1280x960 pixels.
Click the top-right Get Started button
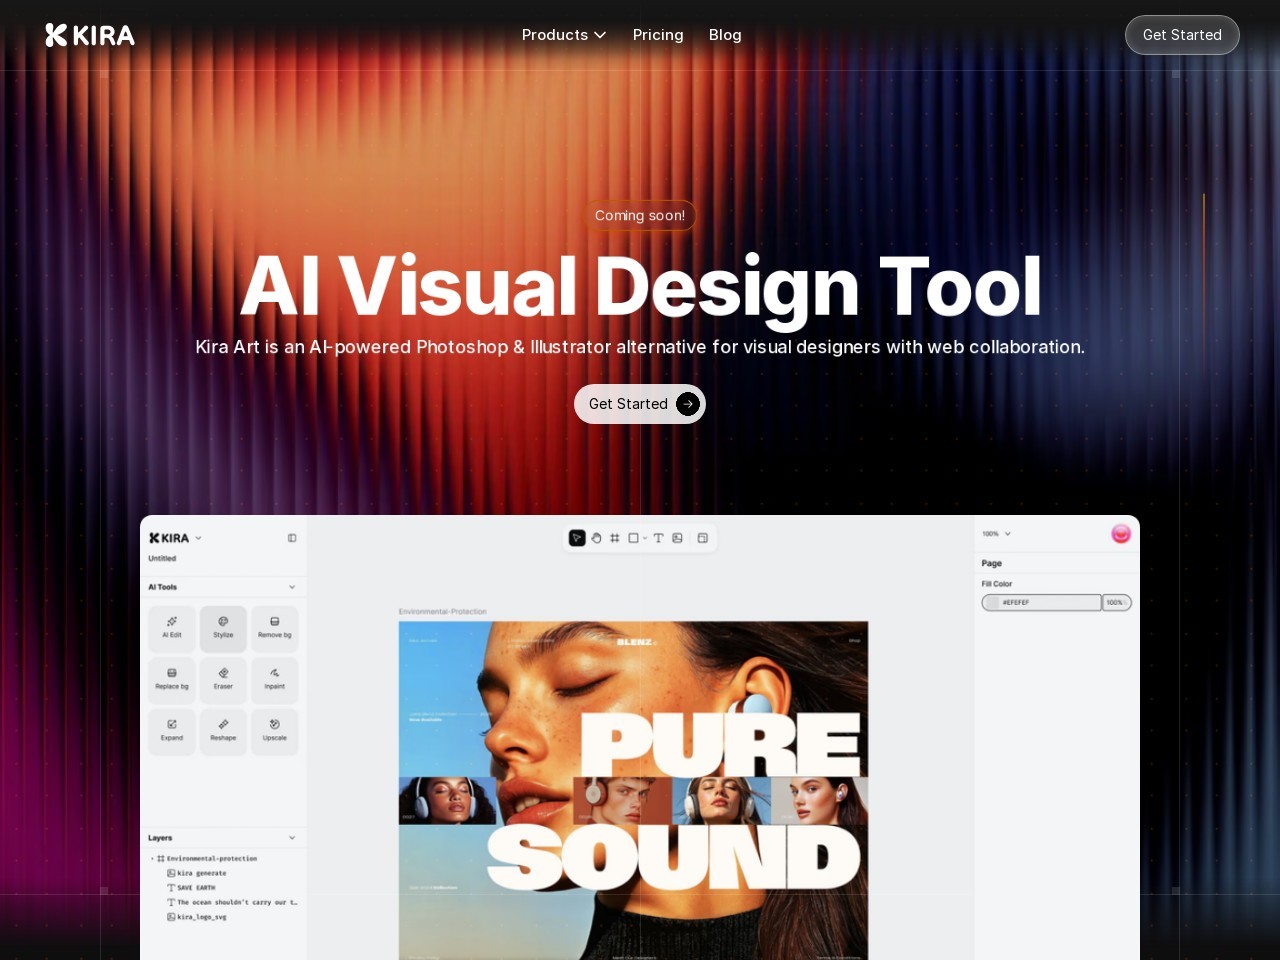(x=1182, y=35)
